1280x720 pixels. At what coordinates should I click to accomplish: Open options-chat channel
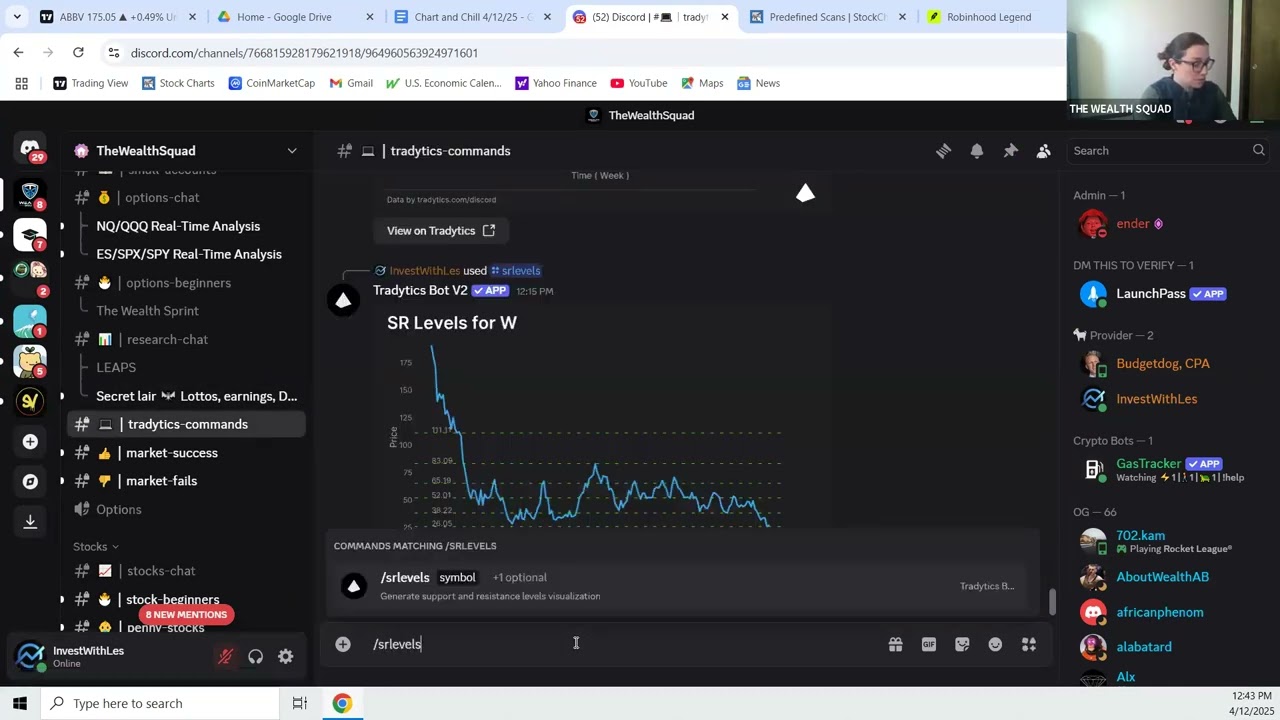tap(186, 198)
